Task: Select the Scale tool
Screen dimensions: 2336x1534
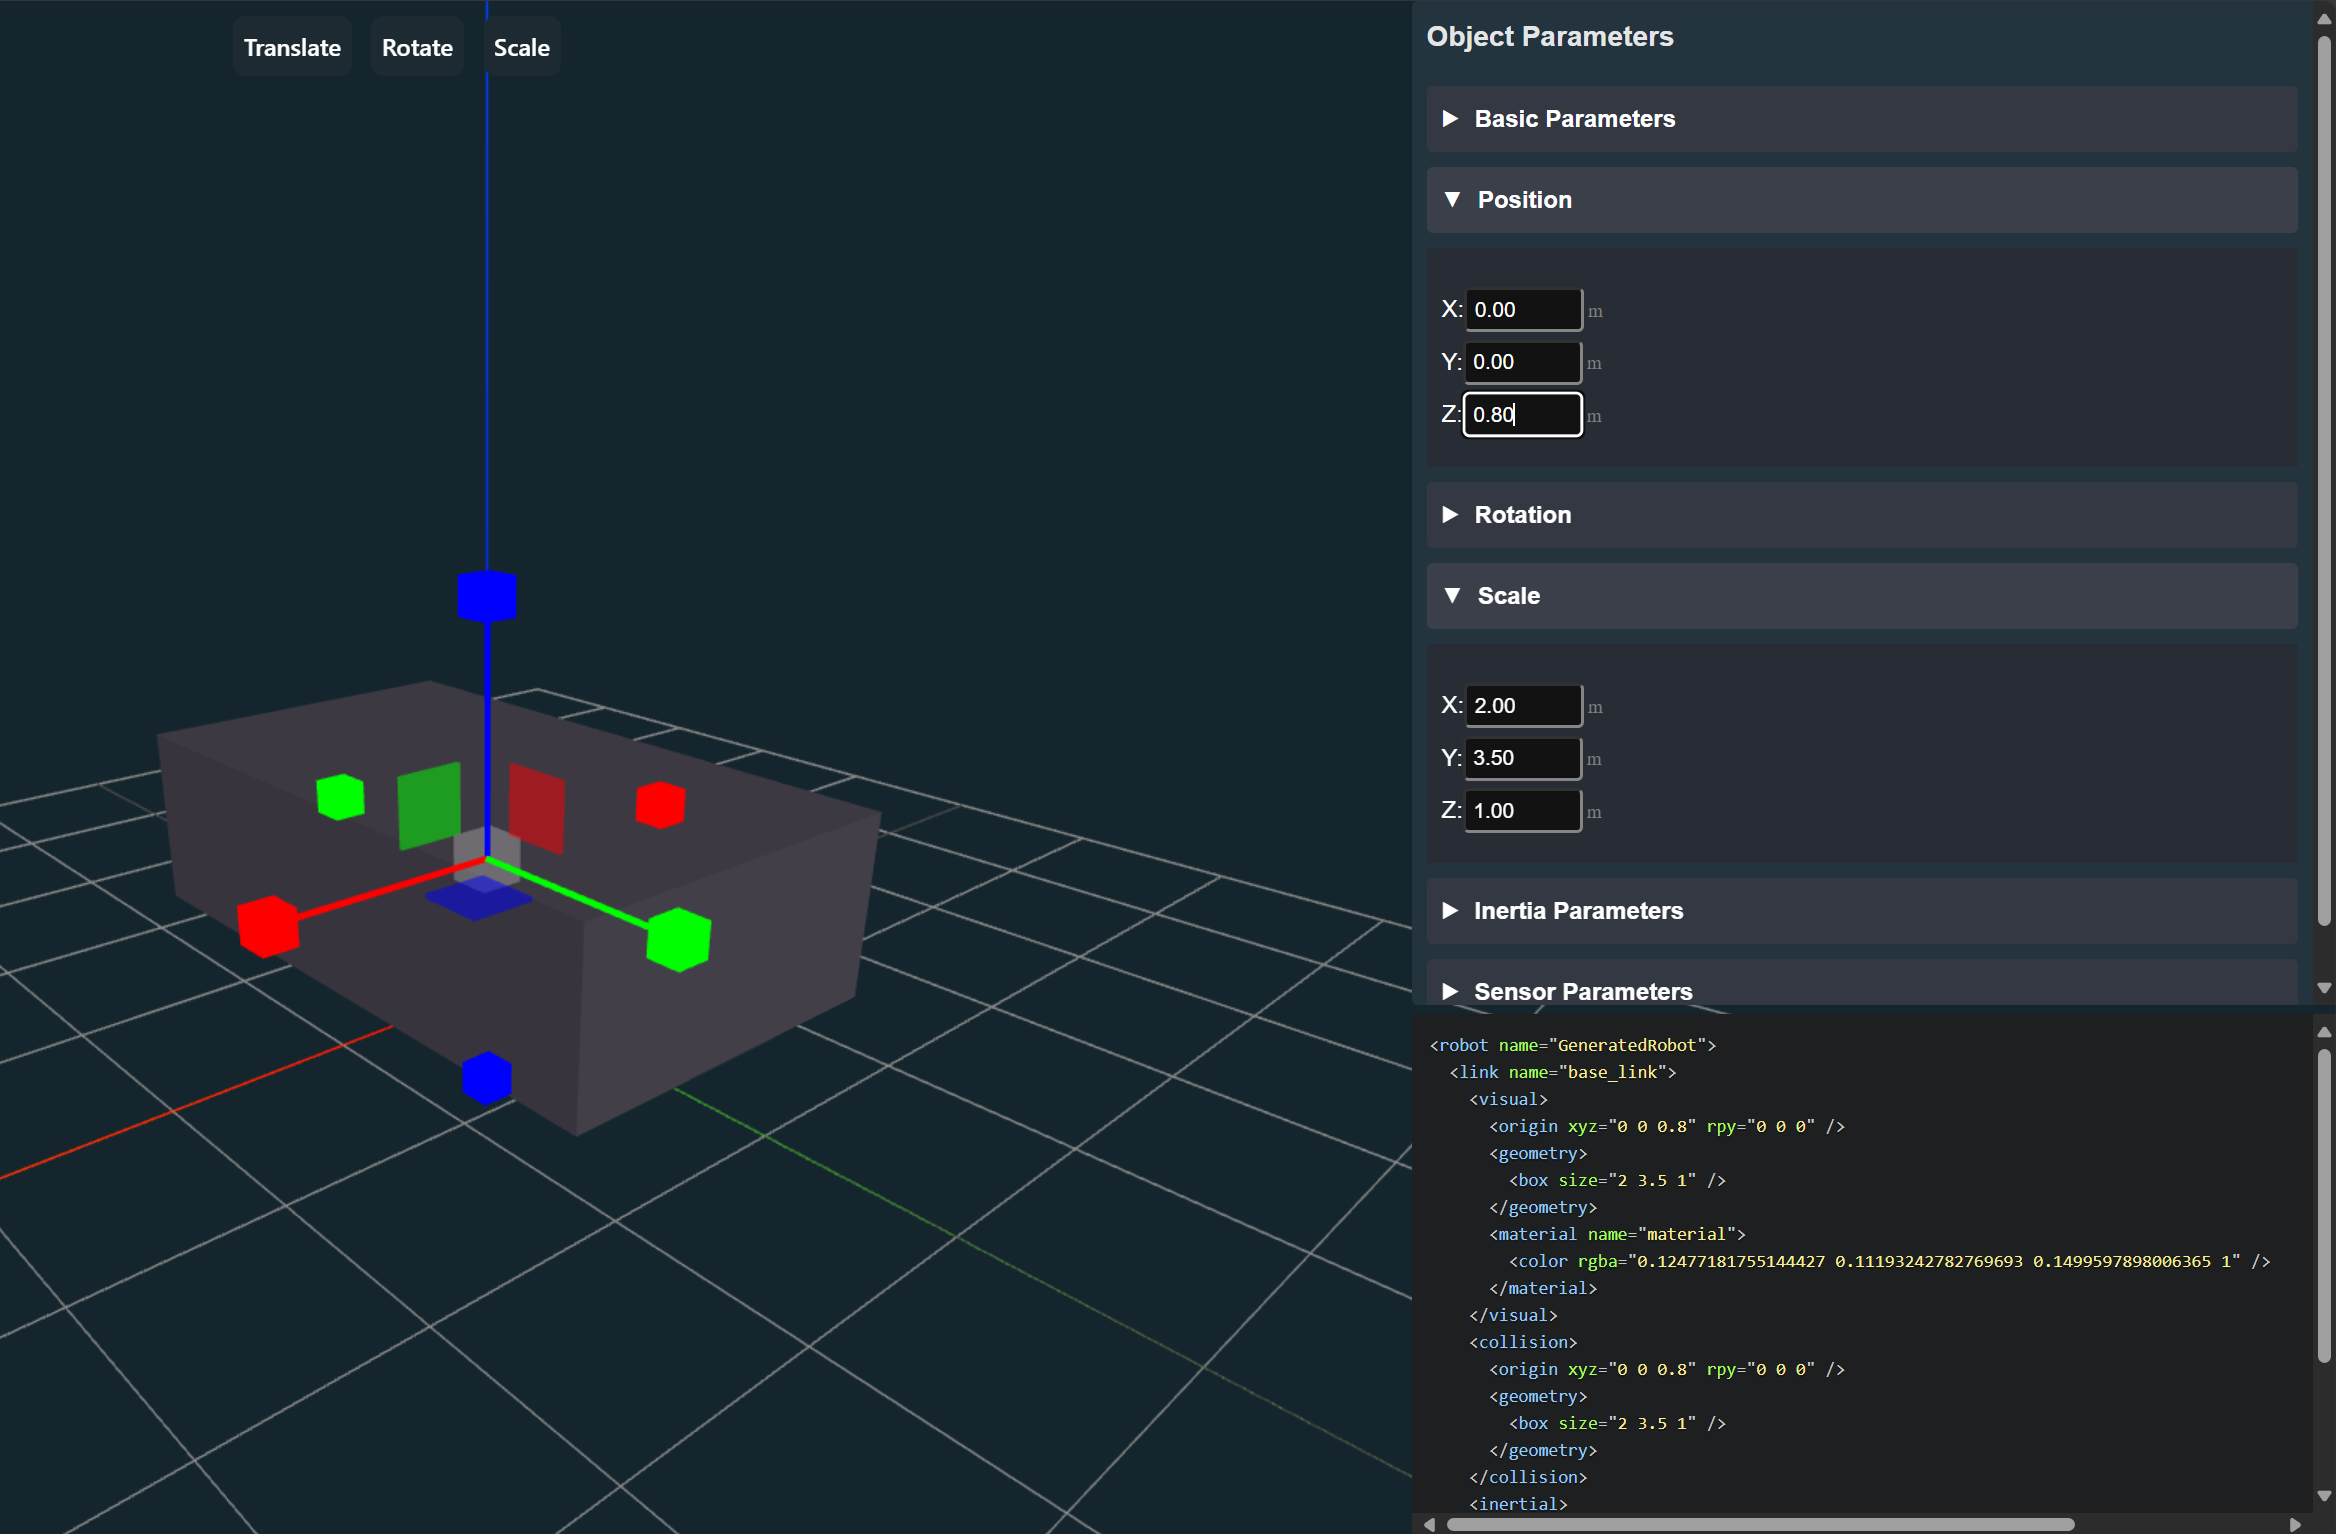Action: pos(524,46)
